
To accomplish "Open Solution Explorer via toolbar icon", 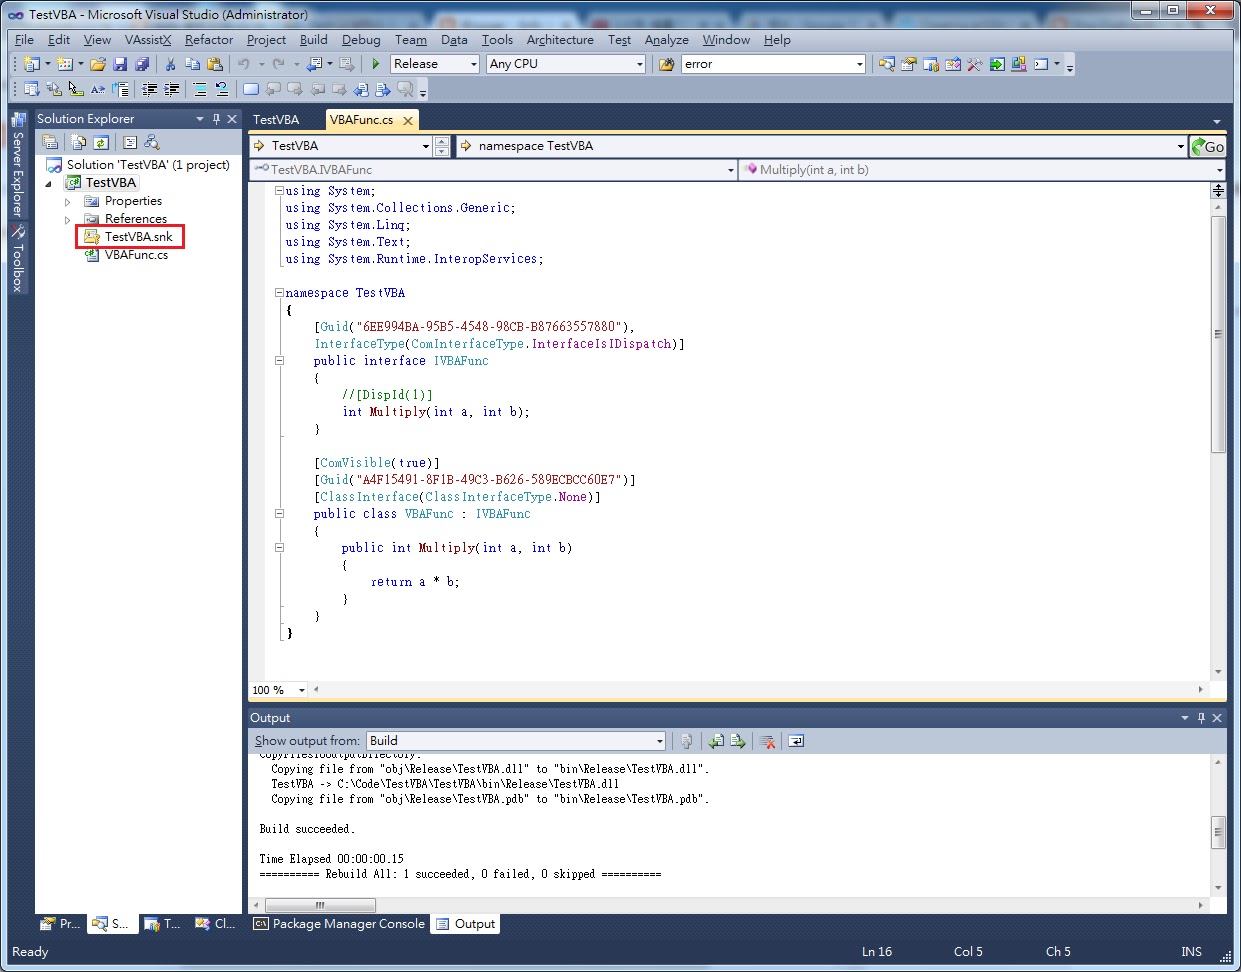I will pyautogui.click(x=887, y=64).
